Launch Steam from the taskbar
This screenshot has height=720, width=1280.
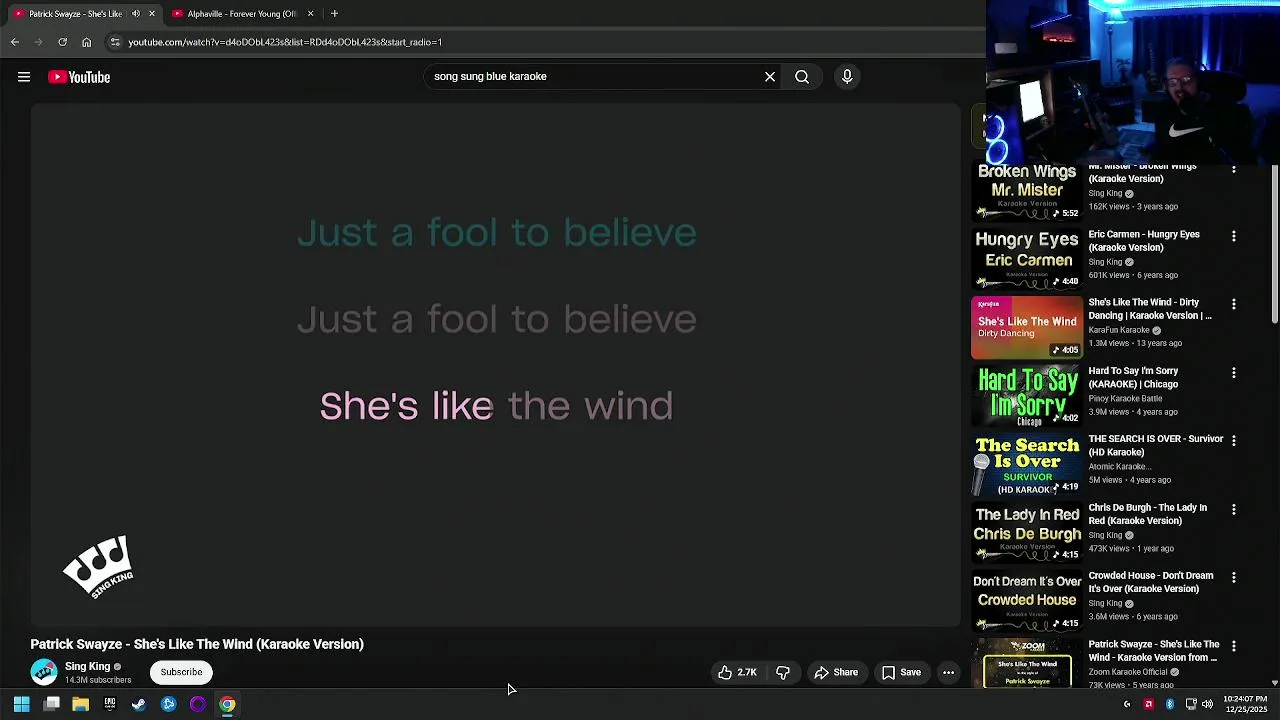tap(139, 704)
